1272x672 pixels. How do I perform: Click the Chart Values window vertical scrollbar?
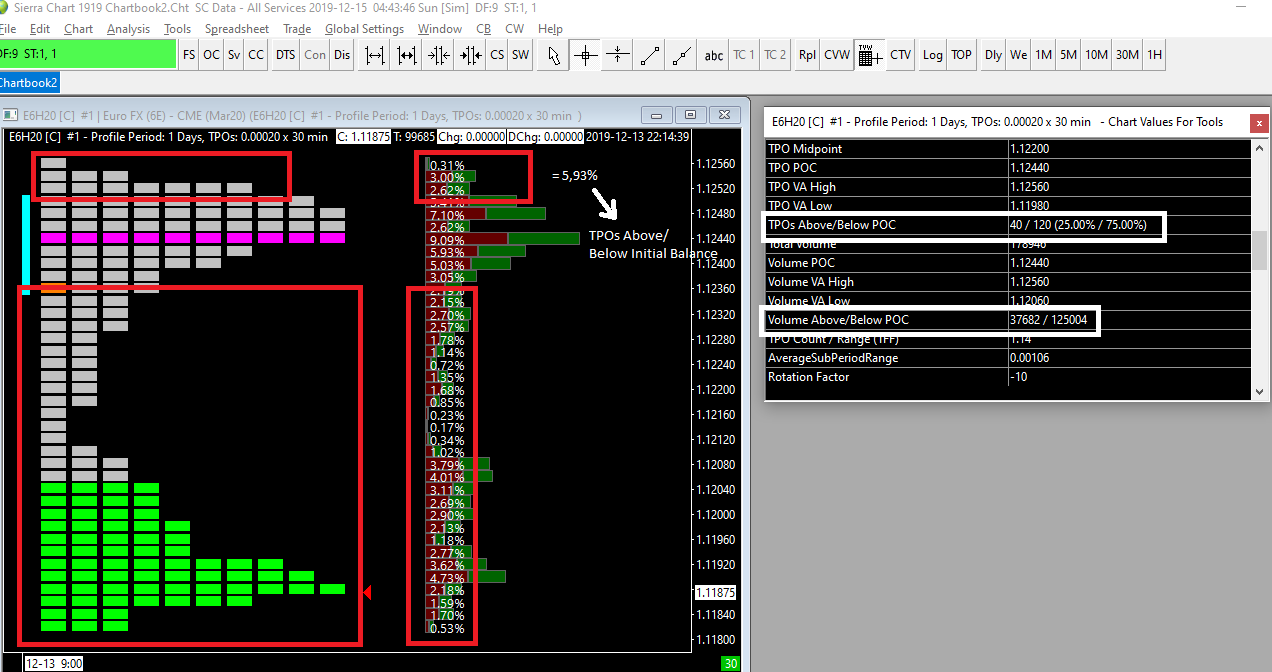click(1258, 270)
